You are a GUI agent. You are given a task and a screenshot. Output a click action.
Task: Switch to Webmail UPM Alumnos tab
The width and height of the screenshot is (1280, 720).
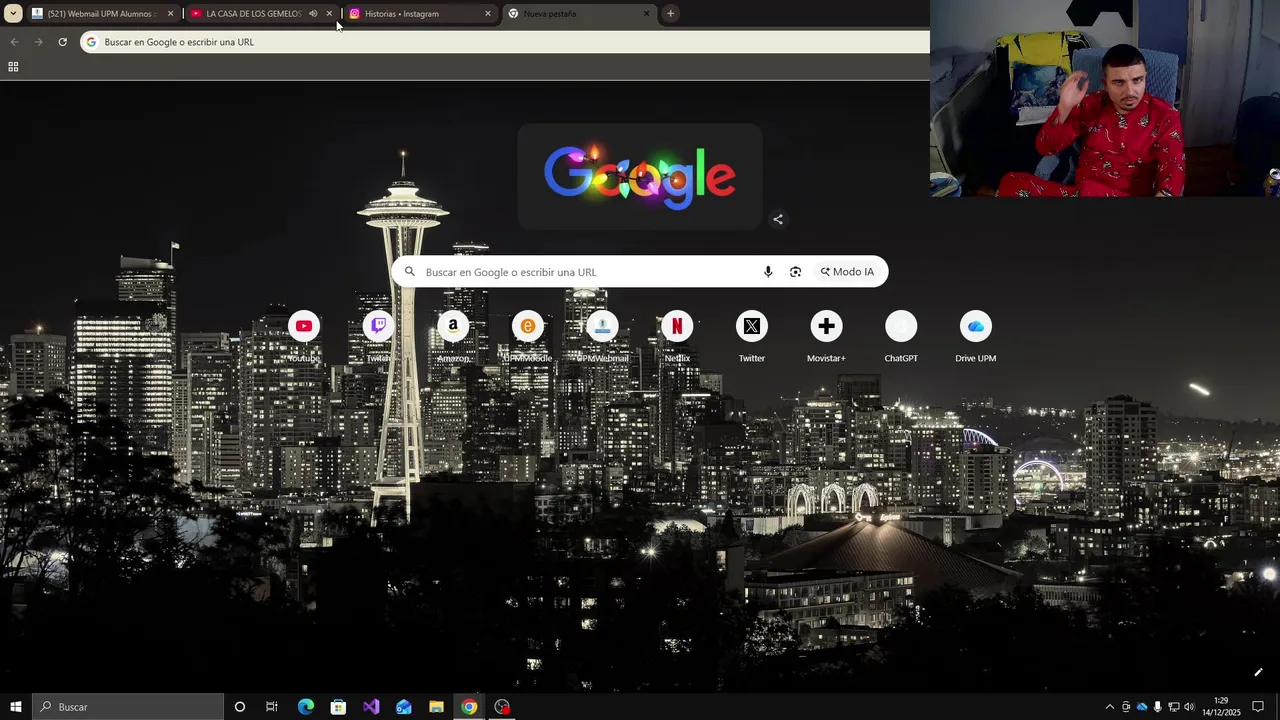click(x=103, y=14)
